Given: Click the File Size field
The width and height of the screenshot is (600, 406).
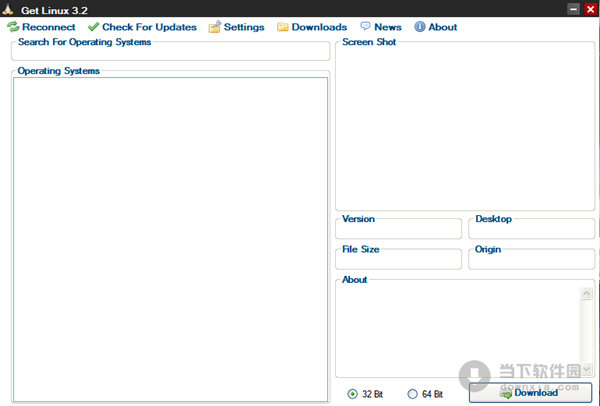Looking at the screenshot, I should coord(398,261).
